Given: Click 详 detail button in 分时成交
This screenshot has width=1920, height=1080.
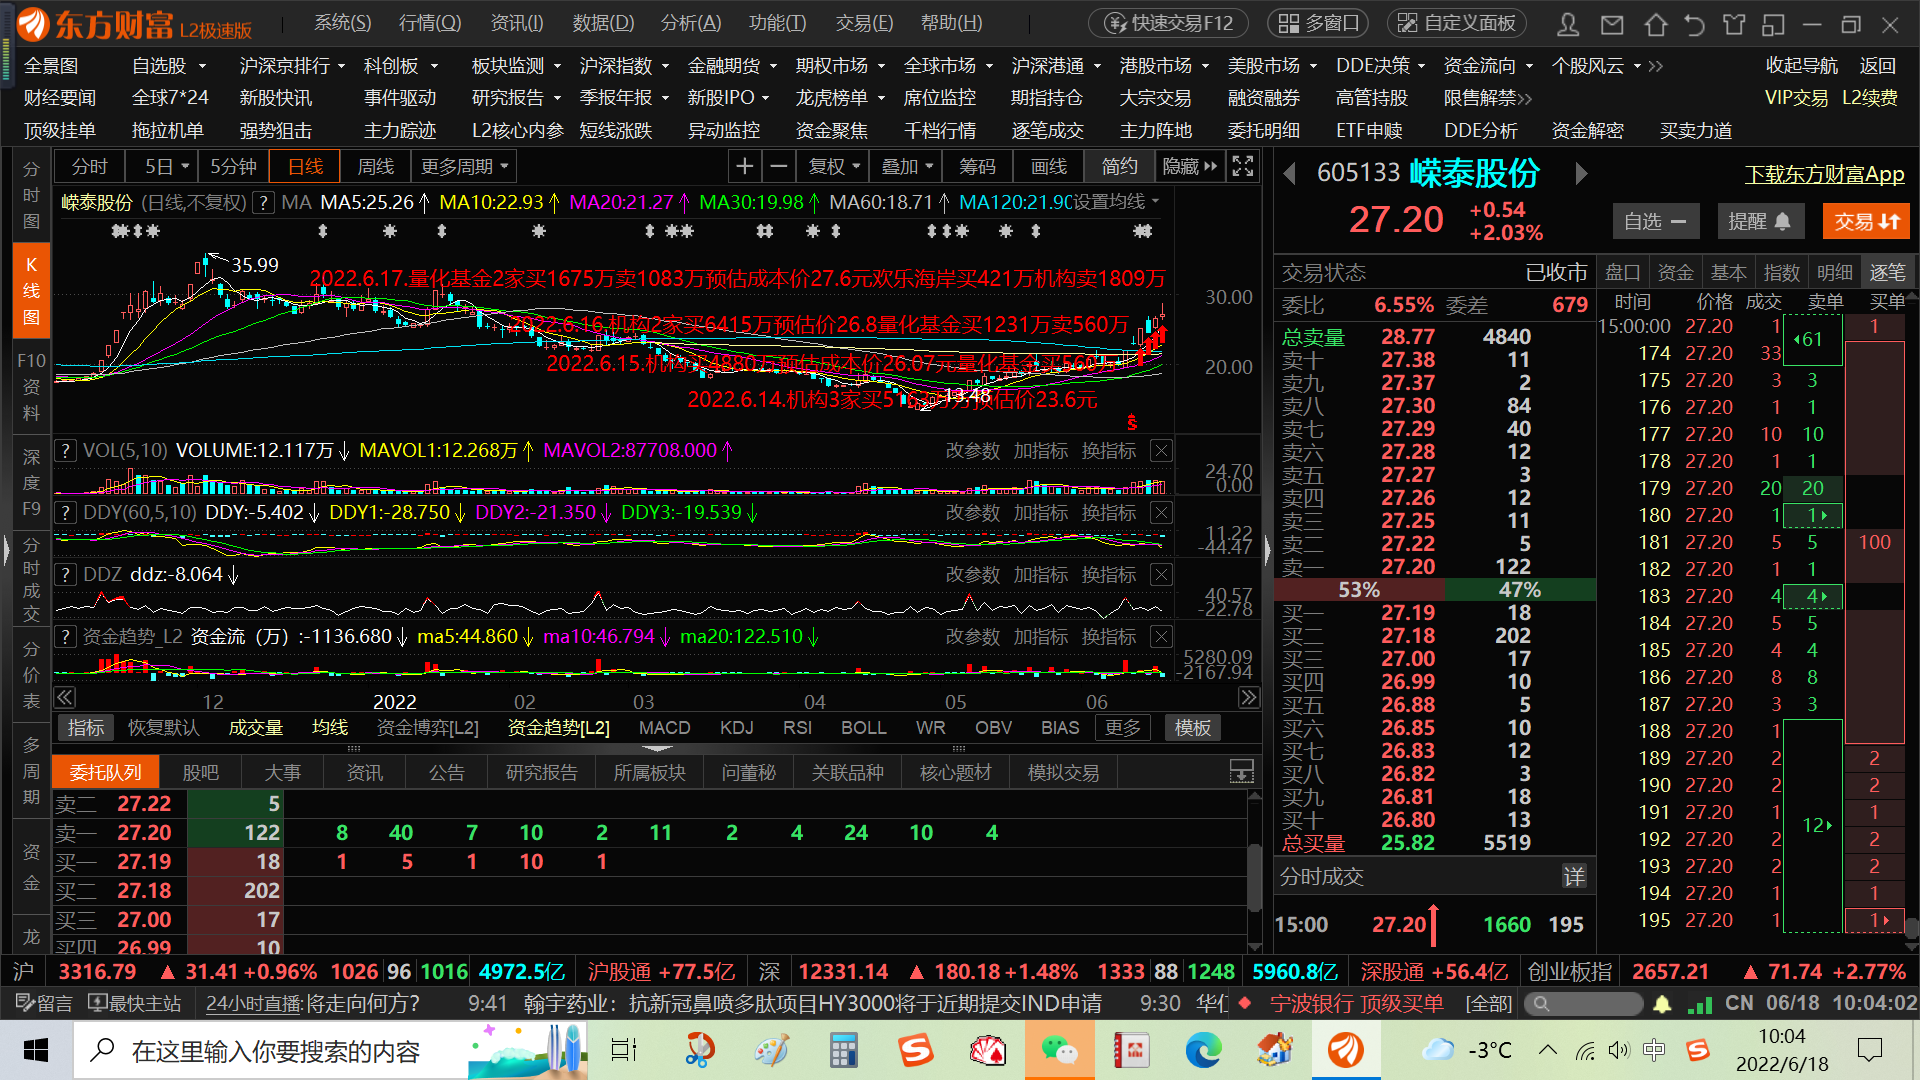Looking at the screenshot, I should click(x=1574, y=877).
